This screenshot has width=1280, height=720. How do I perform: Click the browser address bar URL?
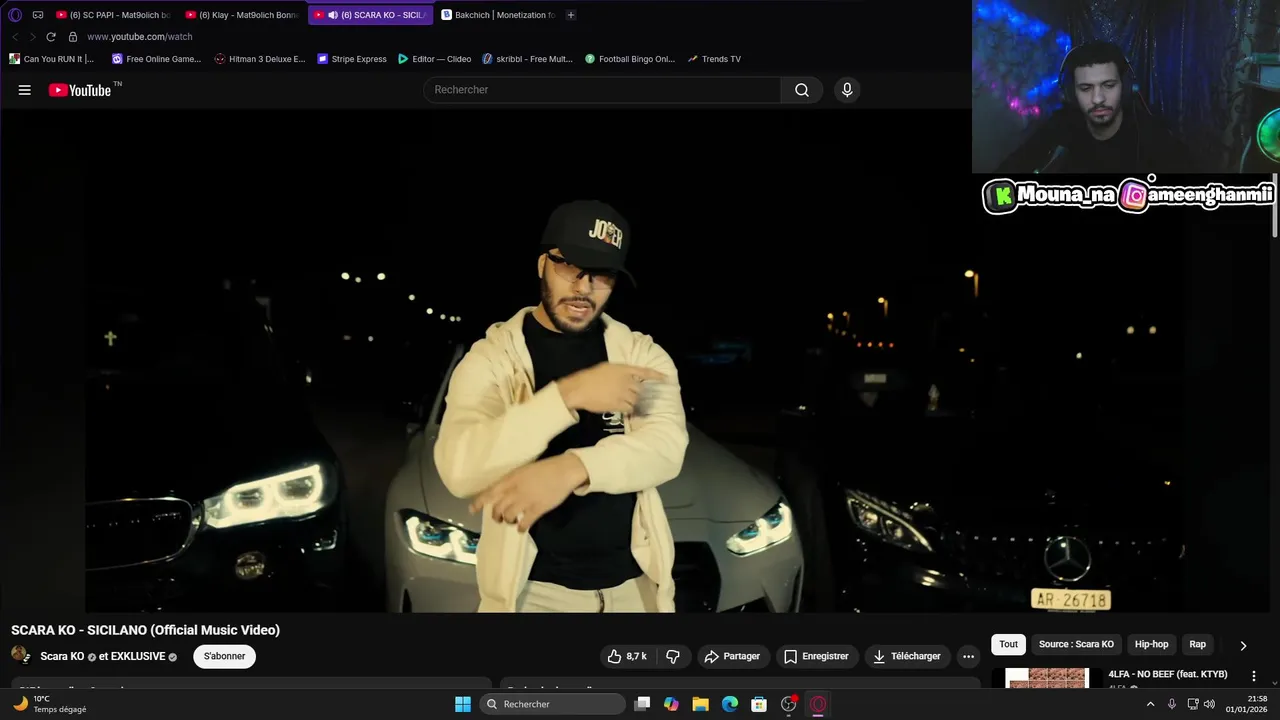[140, 37]
